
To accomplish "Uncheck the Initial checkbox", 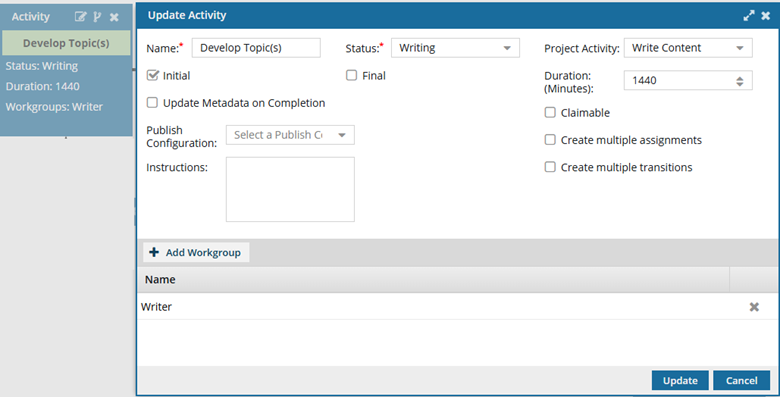I will [153, 75].
